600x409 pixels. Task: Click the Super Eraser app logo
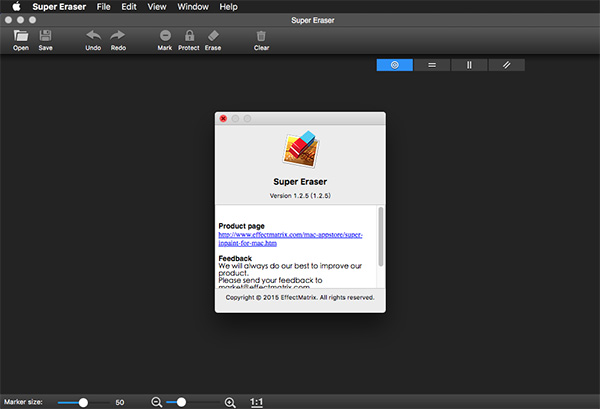(301, 150)
